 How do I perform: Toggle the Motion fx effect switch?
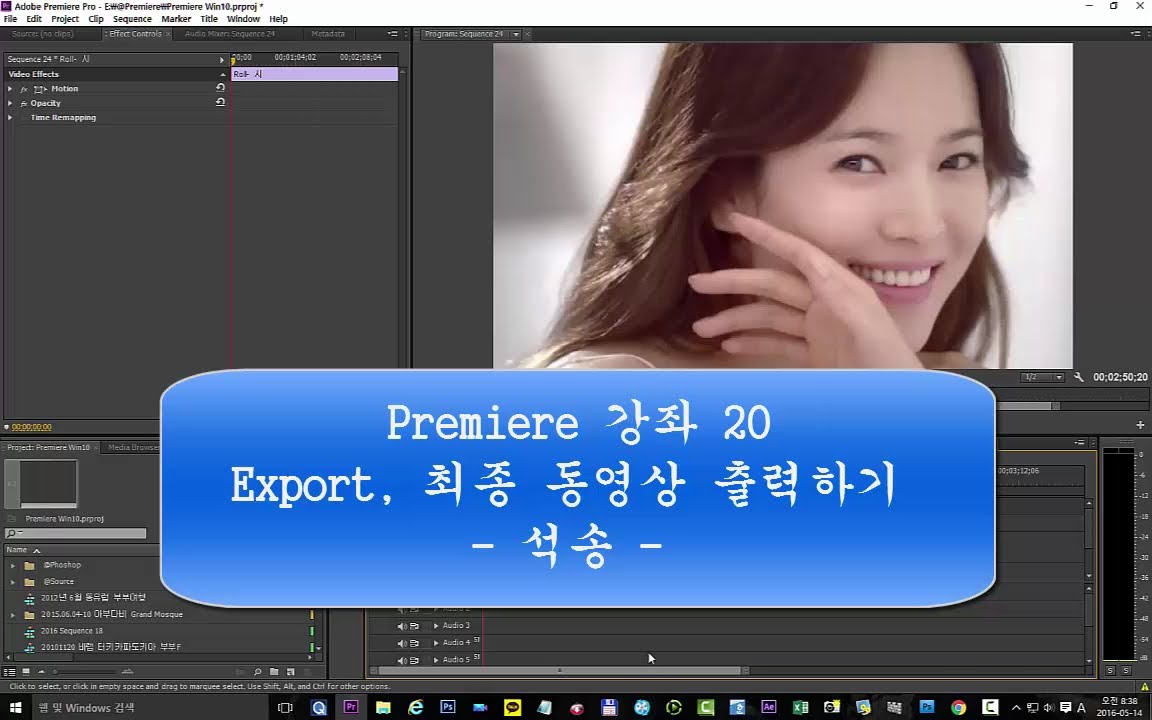(x=24, y=89)
